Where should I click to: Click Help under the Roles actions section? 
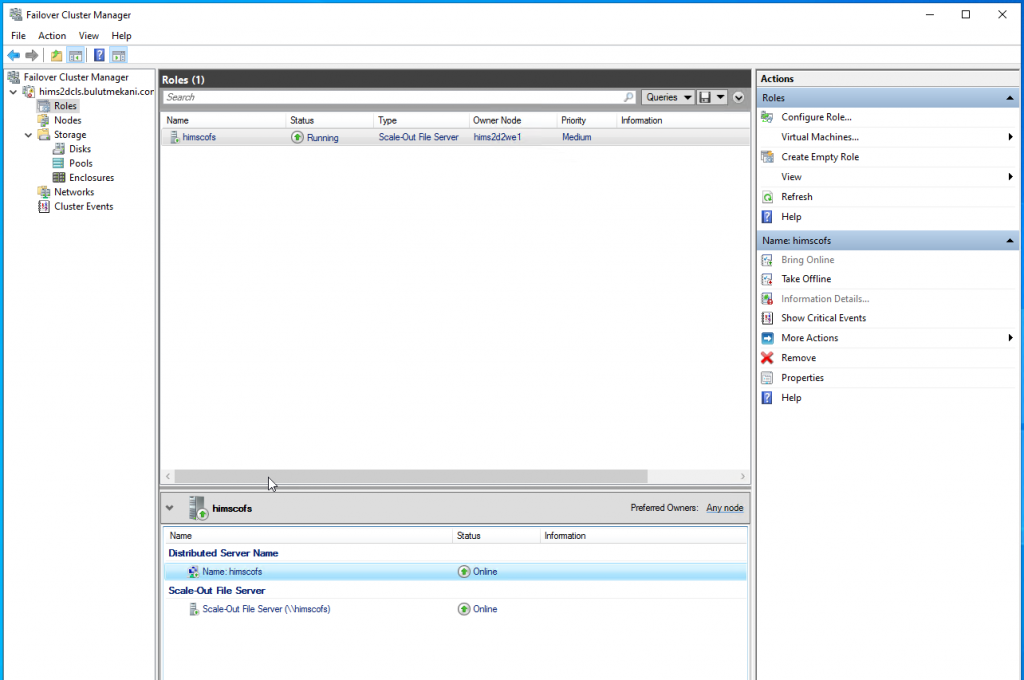791,217
